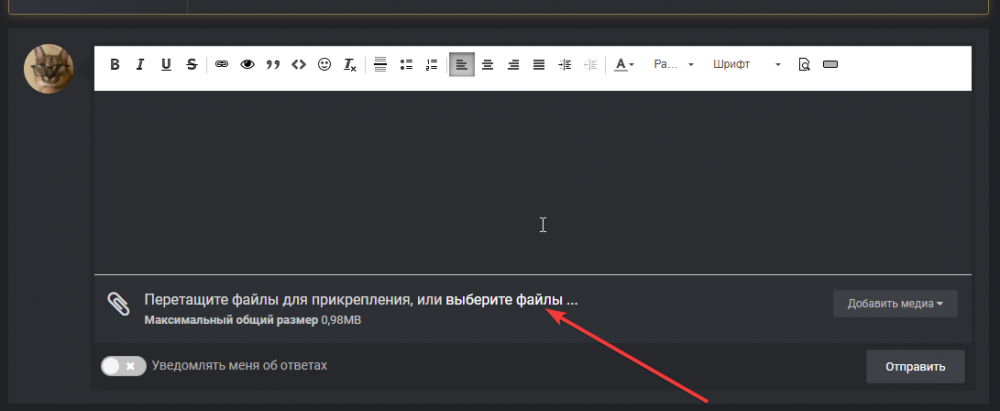Insert a link with the chain icon
The height and width of the screenshot is (411, 1000).
221,65
